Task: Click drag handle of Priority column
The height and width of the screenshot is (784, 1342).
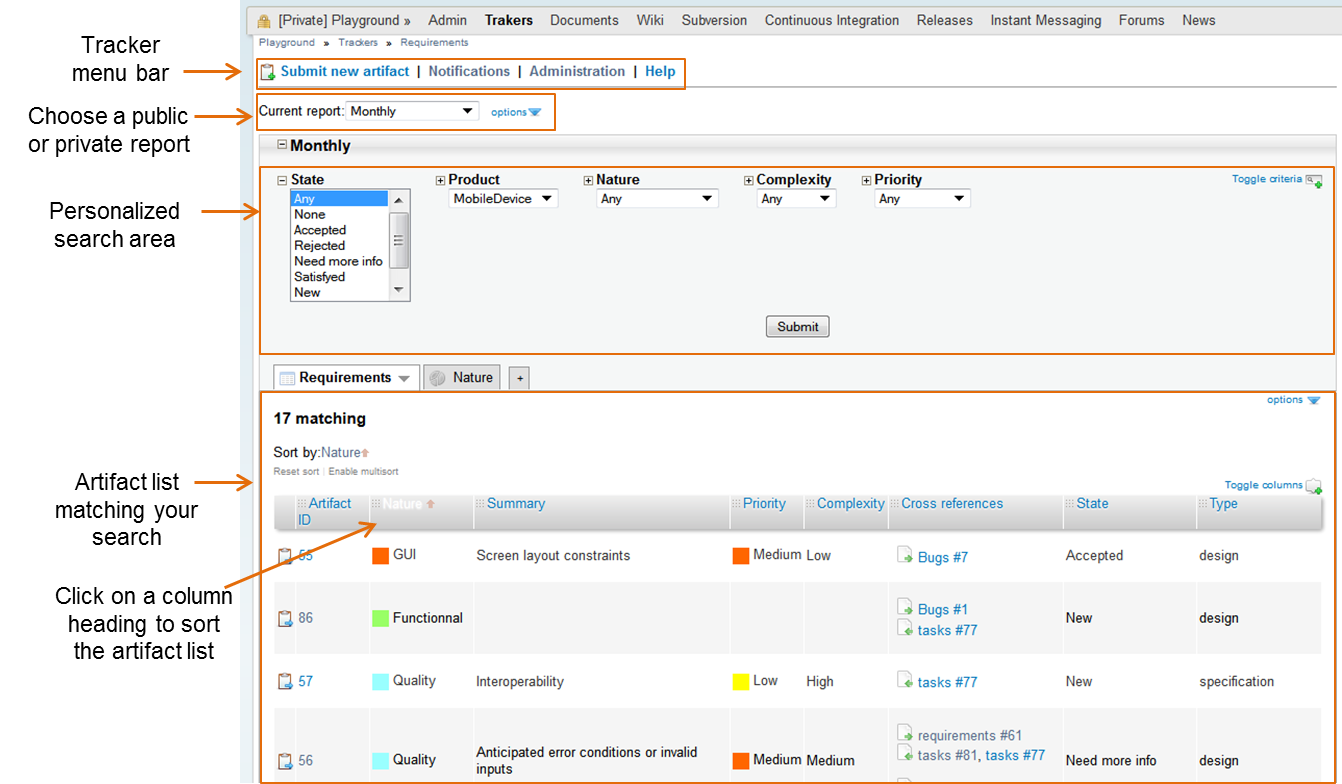Action: coord(736,504)
